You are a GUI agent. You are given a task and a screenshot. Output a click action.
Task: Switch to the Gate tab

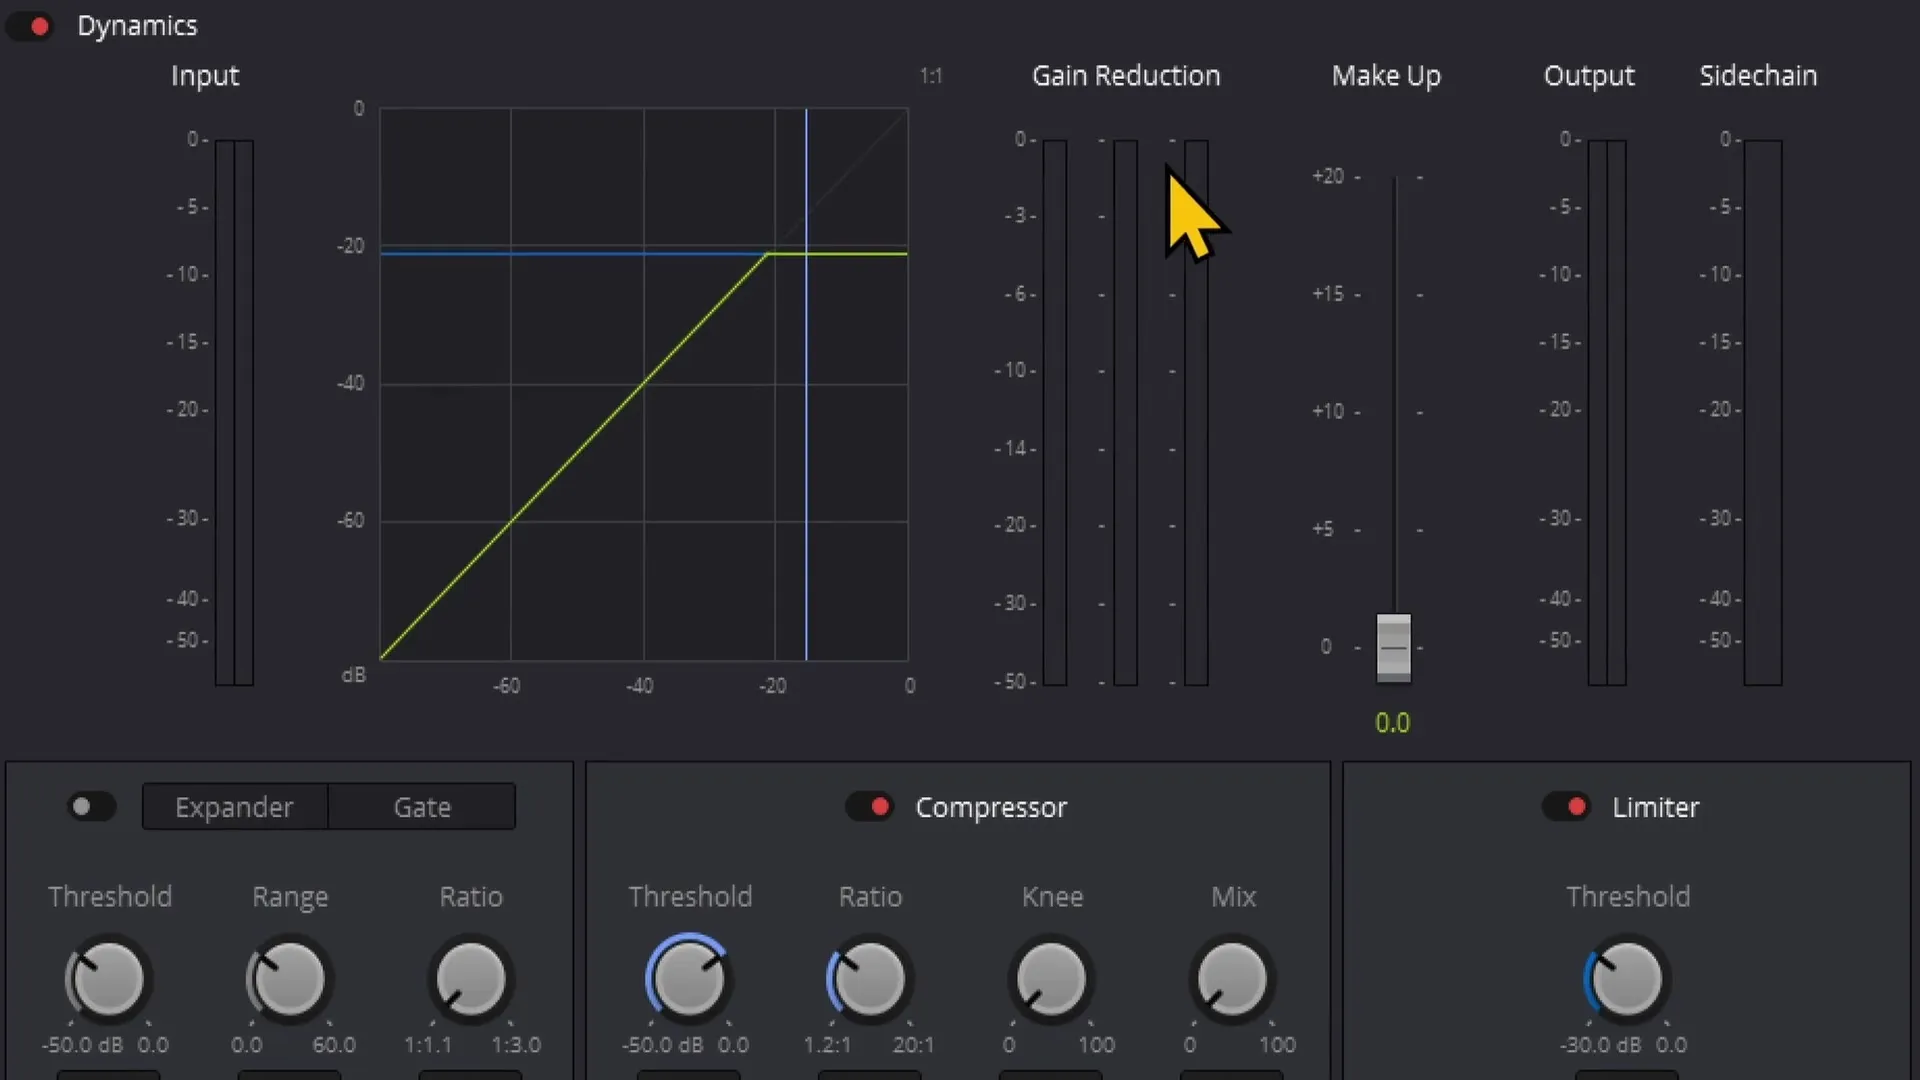422,806
